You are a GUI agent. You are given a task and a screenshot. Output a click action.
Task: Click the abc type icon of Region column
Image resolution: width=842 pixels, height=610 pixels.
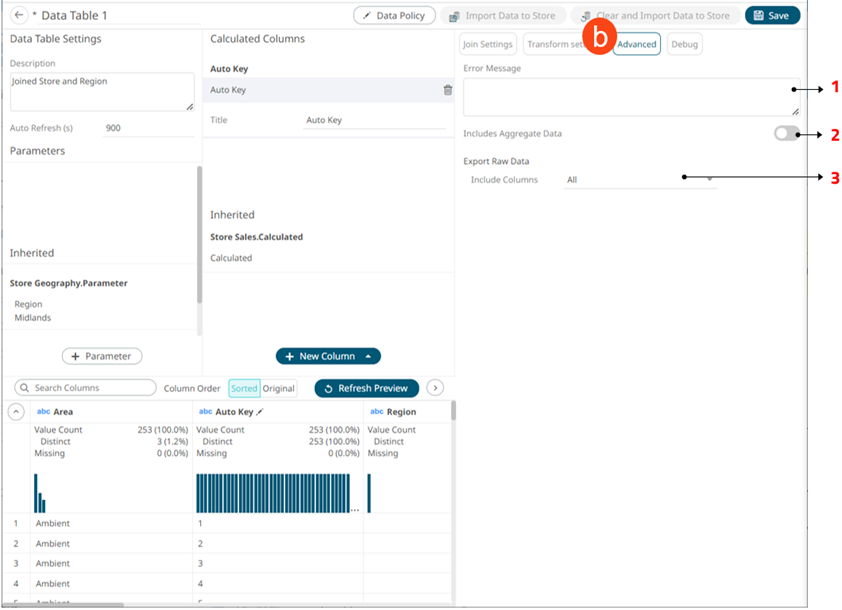tap(376, 412)
